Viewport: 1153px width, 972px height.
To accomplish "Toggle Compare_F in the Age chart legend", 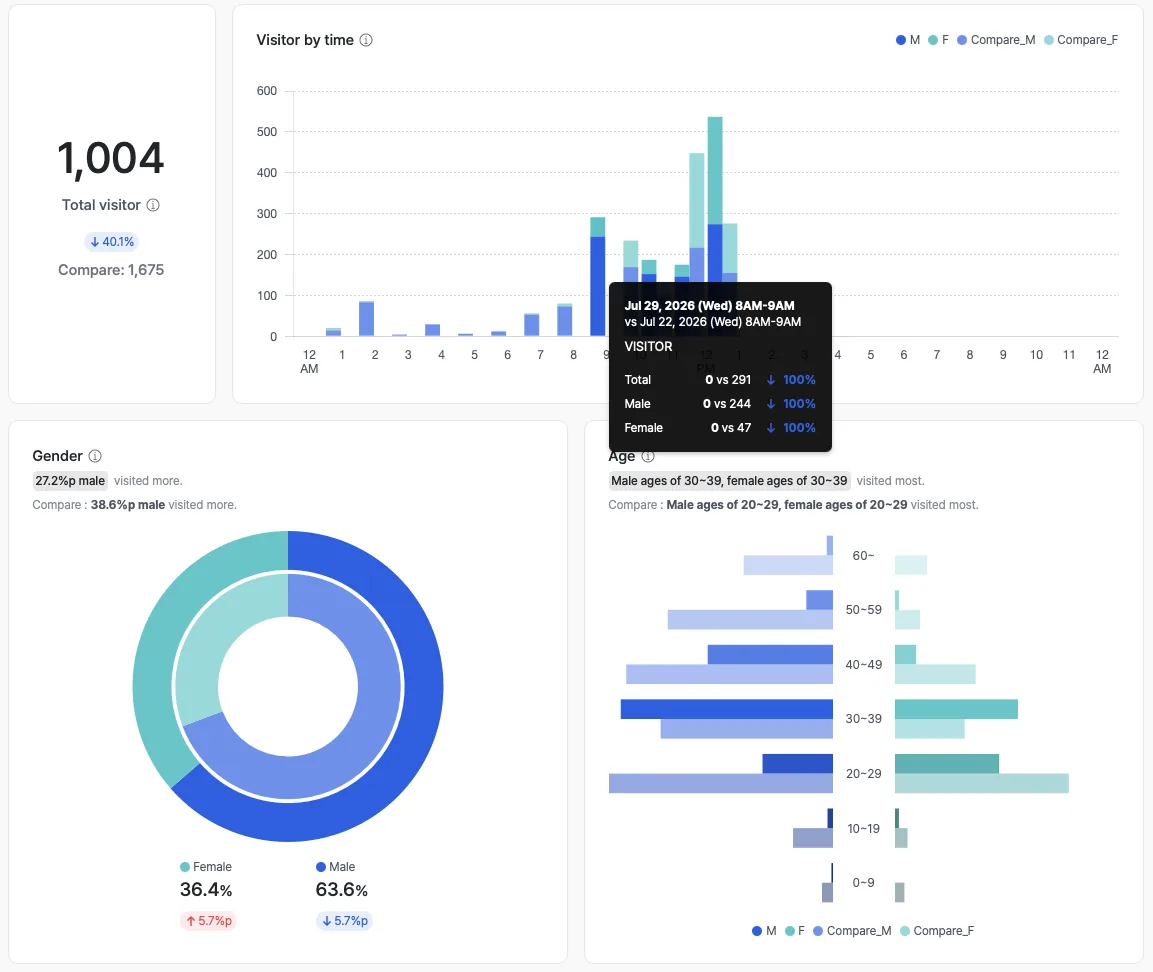I will [x=937, y=931].
